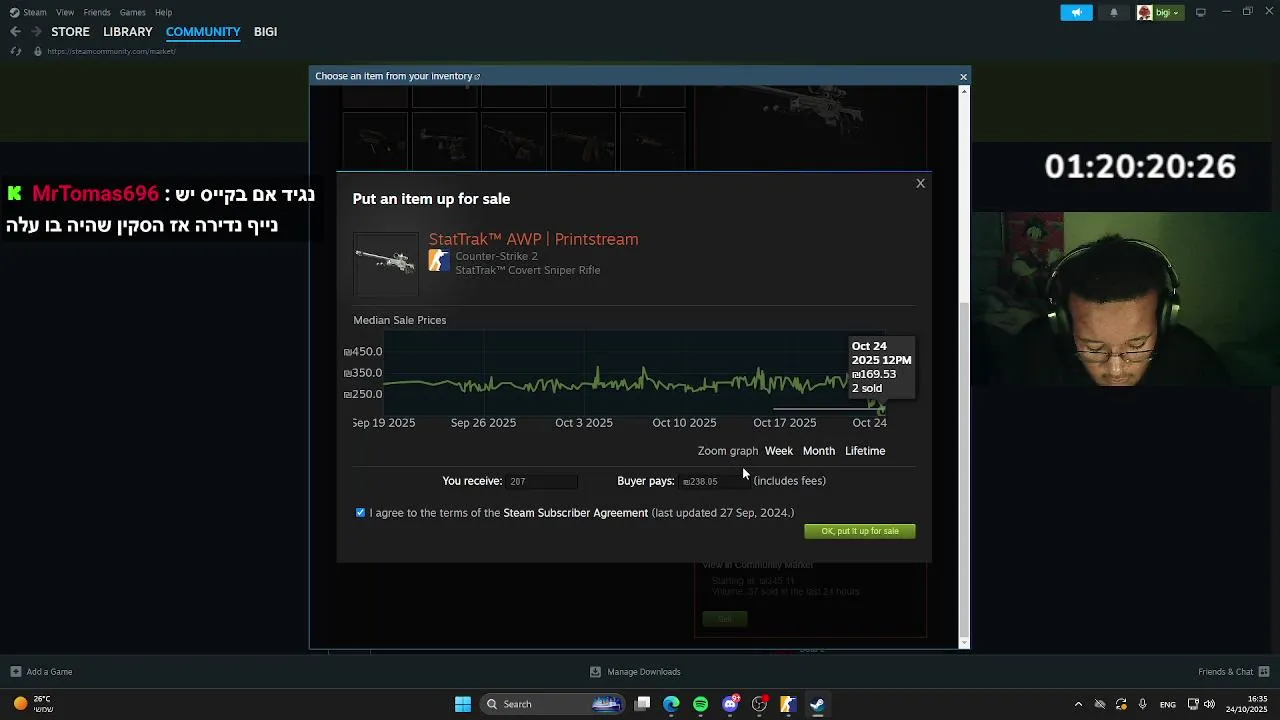This screenshot has width=1280, height=720.
Task: Click the steamcommunity.com market URL
Action: point(111,51)
